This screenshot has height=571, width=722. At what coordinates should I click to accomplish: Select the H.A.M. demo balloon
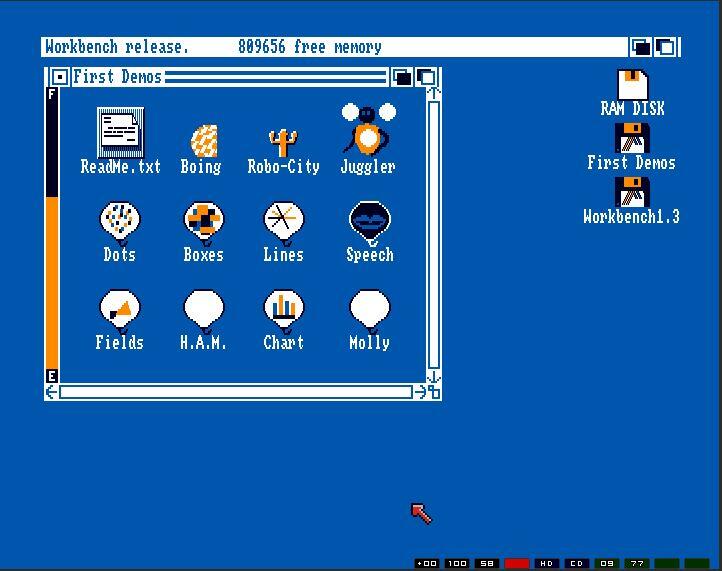(x=204, y=311)
